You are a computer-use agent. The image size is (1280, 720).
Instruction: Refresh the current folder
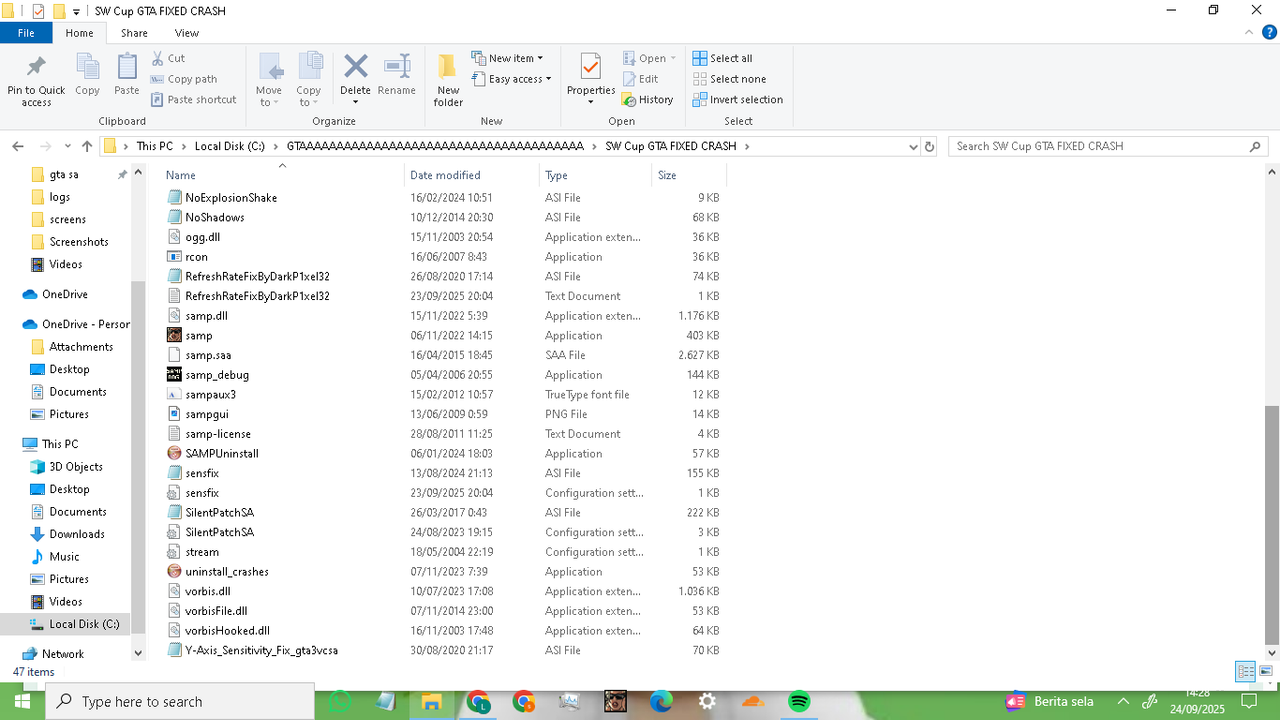pyautogui.click(x=929, y=146)
